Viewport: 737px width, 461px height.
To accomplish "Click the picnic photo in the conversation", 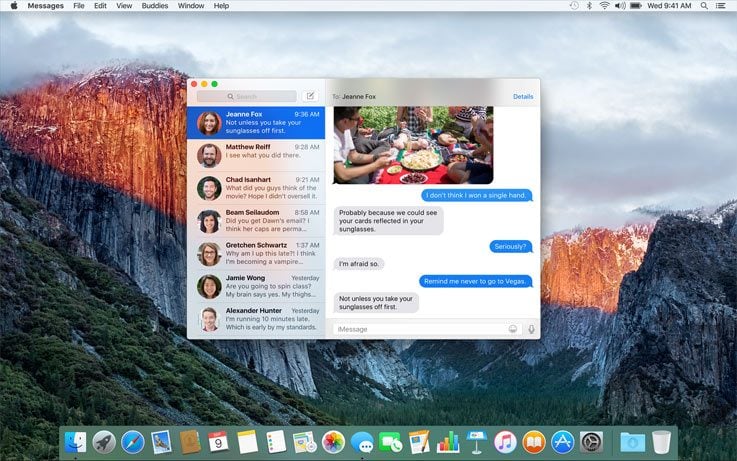I will (x=413, y=145).
